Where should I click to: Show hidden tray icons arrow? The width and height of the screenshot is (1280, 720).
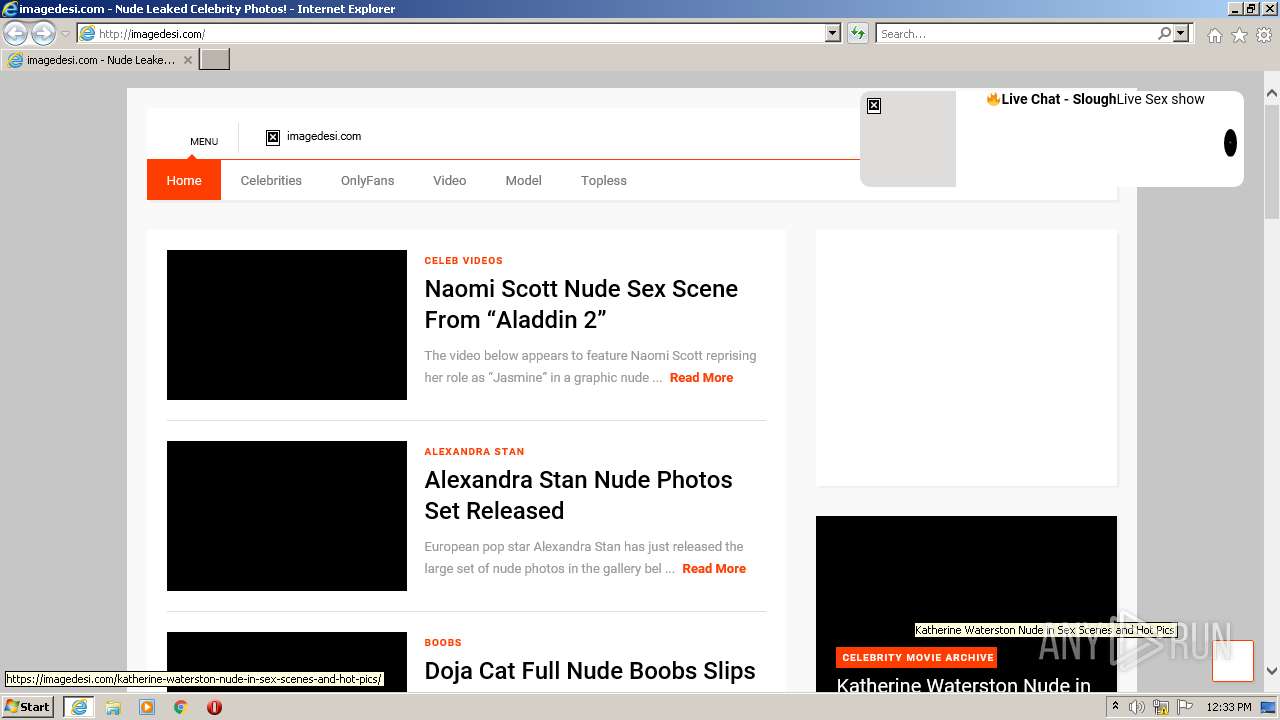tap(1115, 707)
